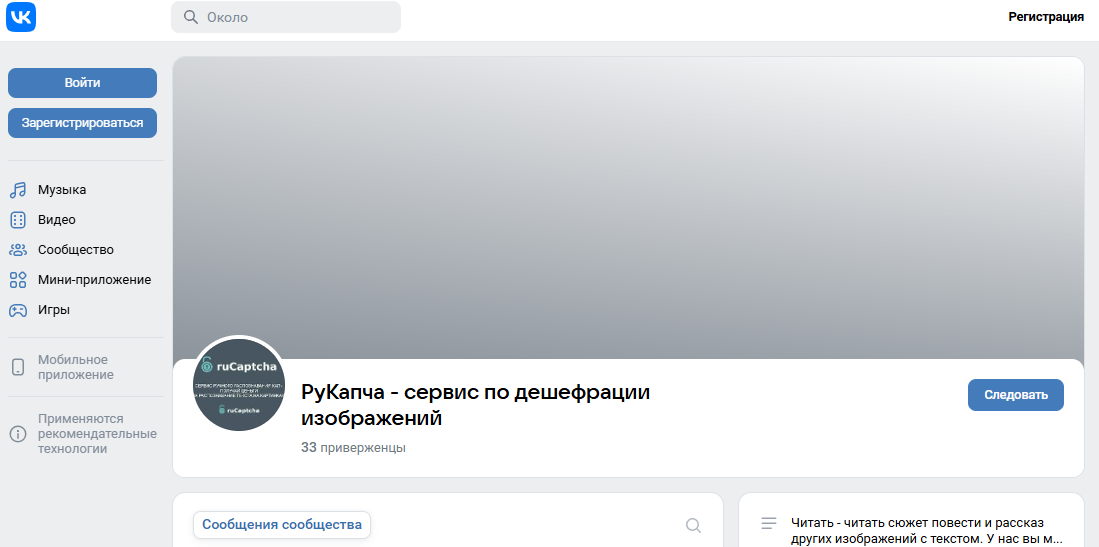The height and width of the screenshot is (547, 1099).
Task: Click the Мини-приложение grid icon
Action: 18,280
